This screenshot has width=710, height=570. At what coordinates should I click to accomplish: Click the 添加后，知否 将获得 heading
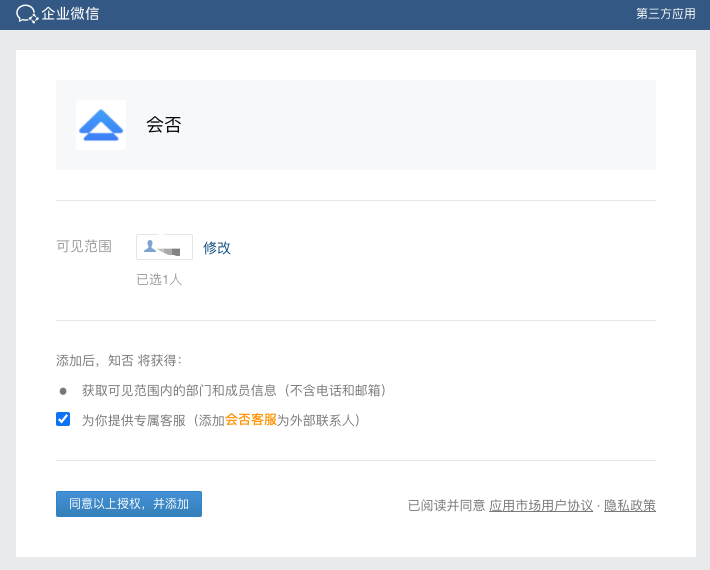119,360
